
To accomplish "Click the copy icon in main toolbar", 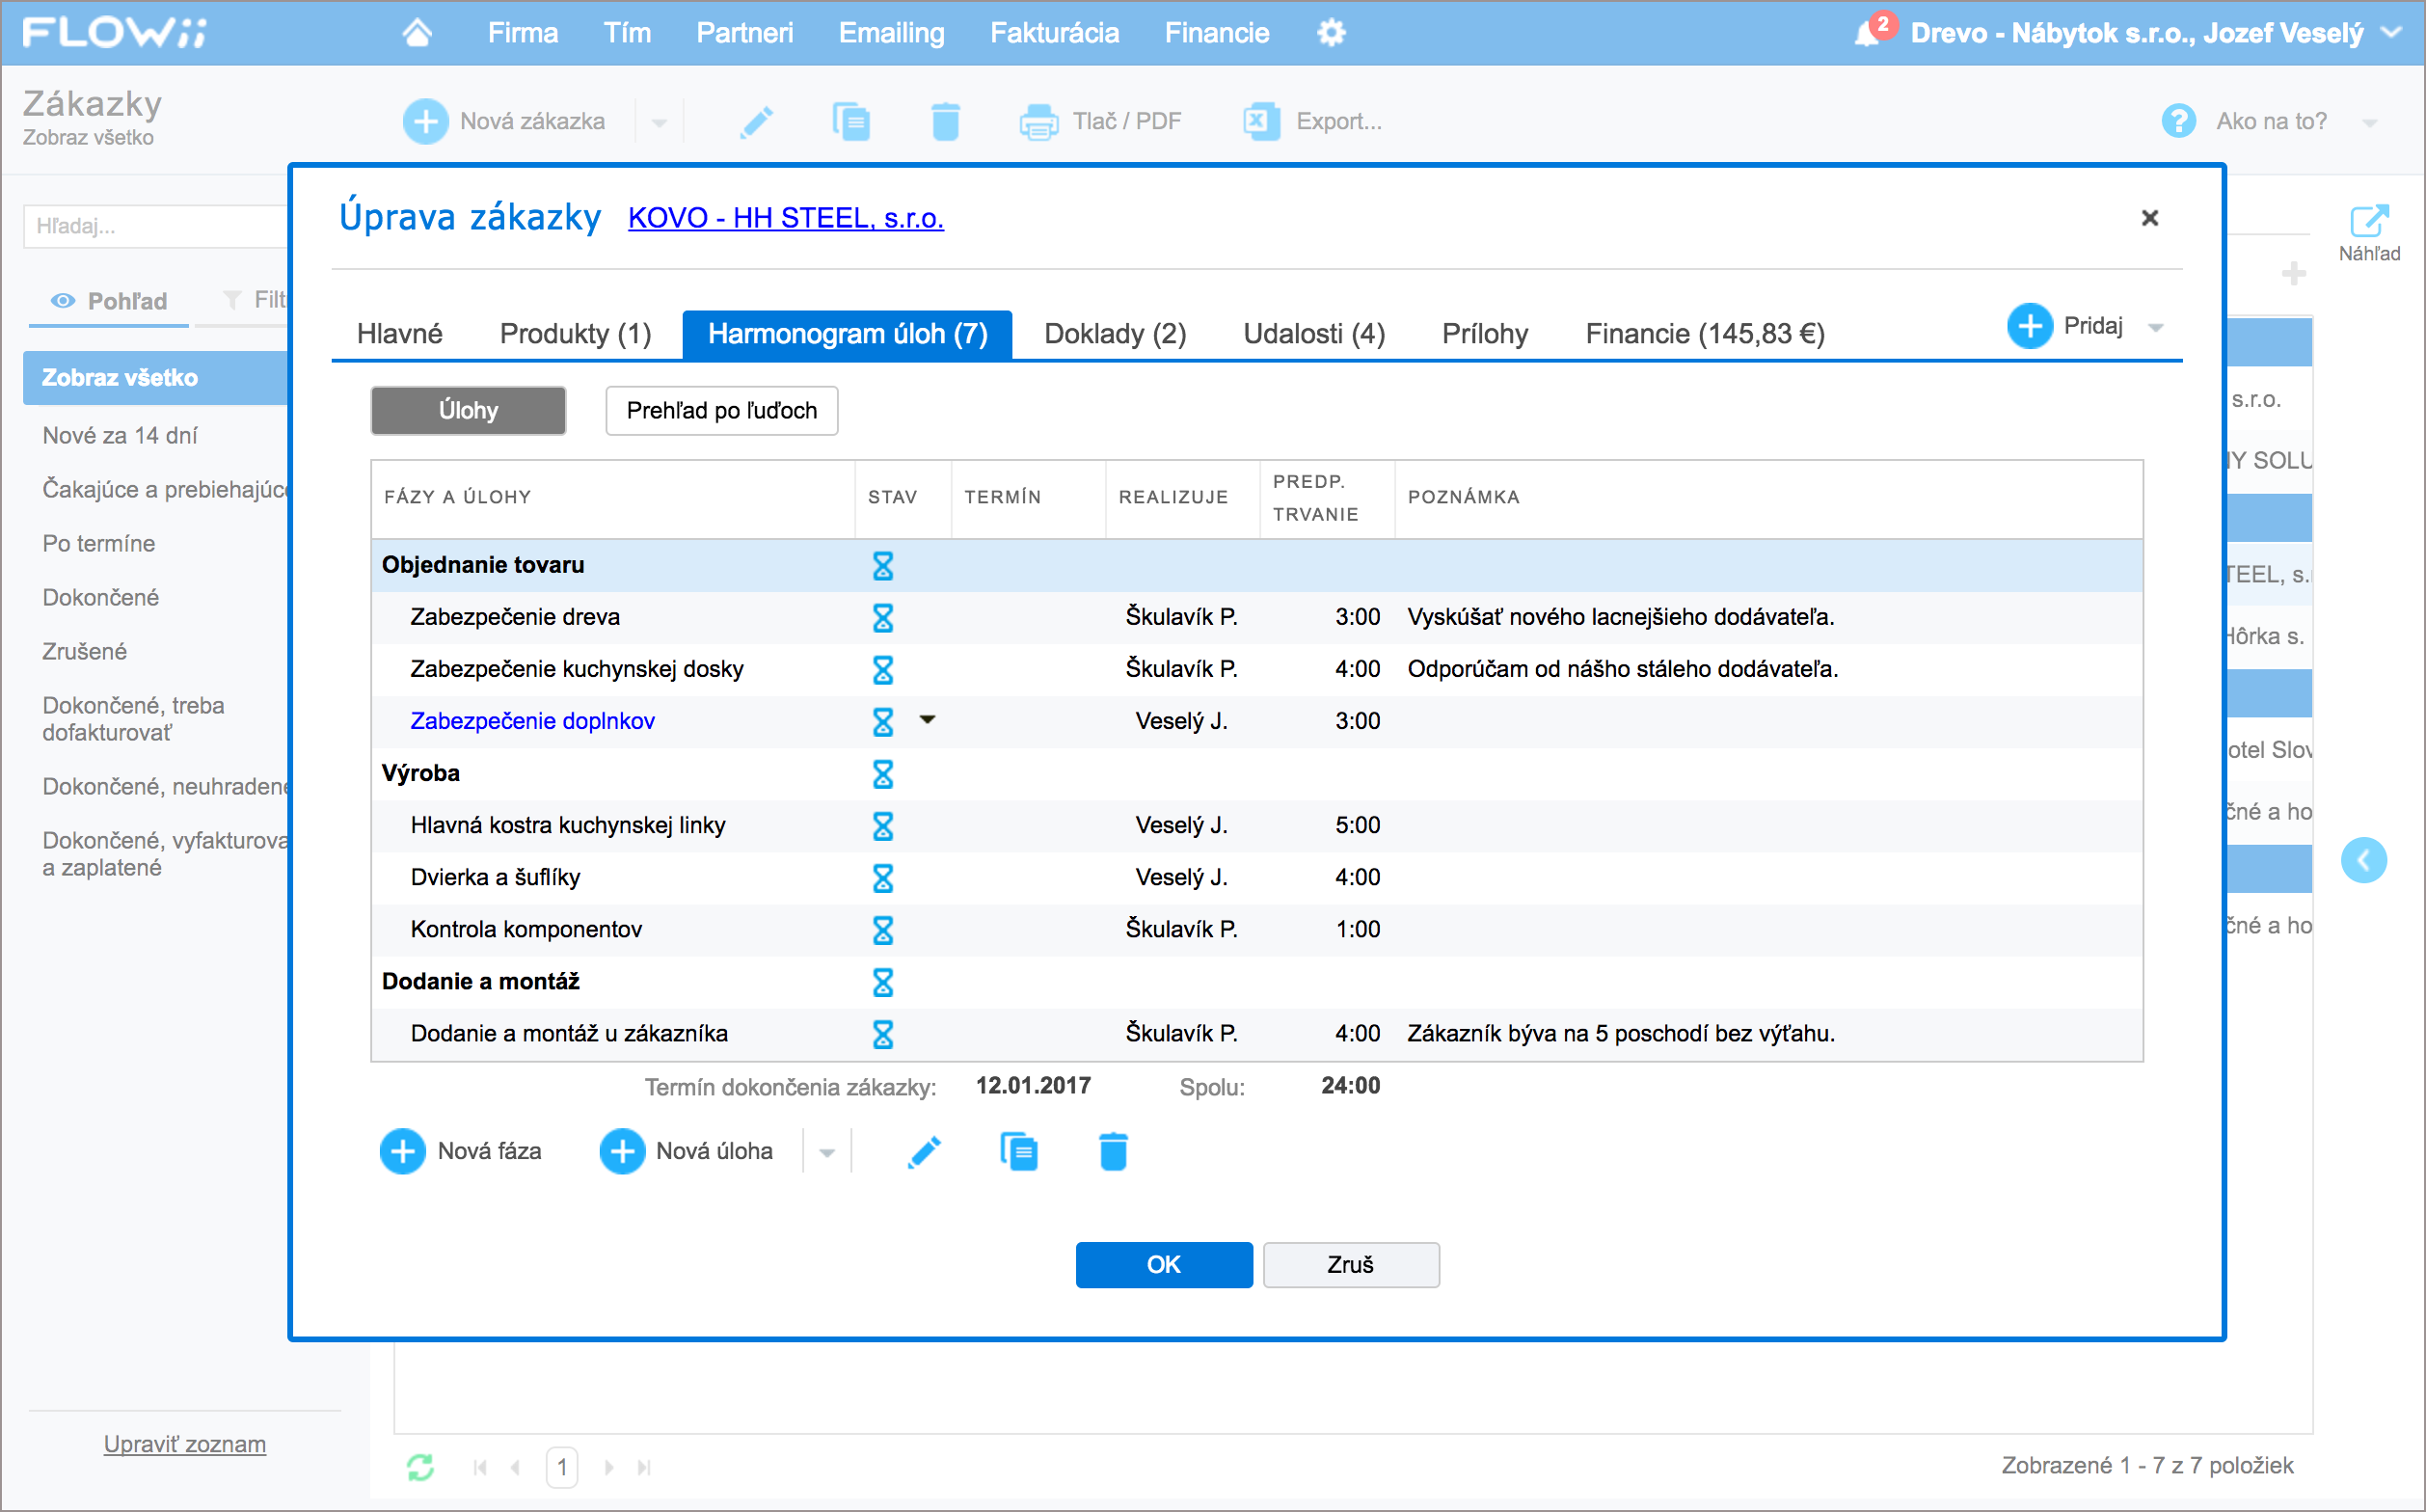I will click(851, 122).
